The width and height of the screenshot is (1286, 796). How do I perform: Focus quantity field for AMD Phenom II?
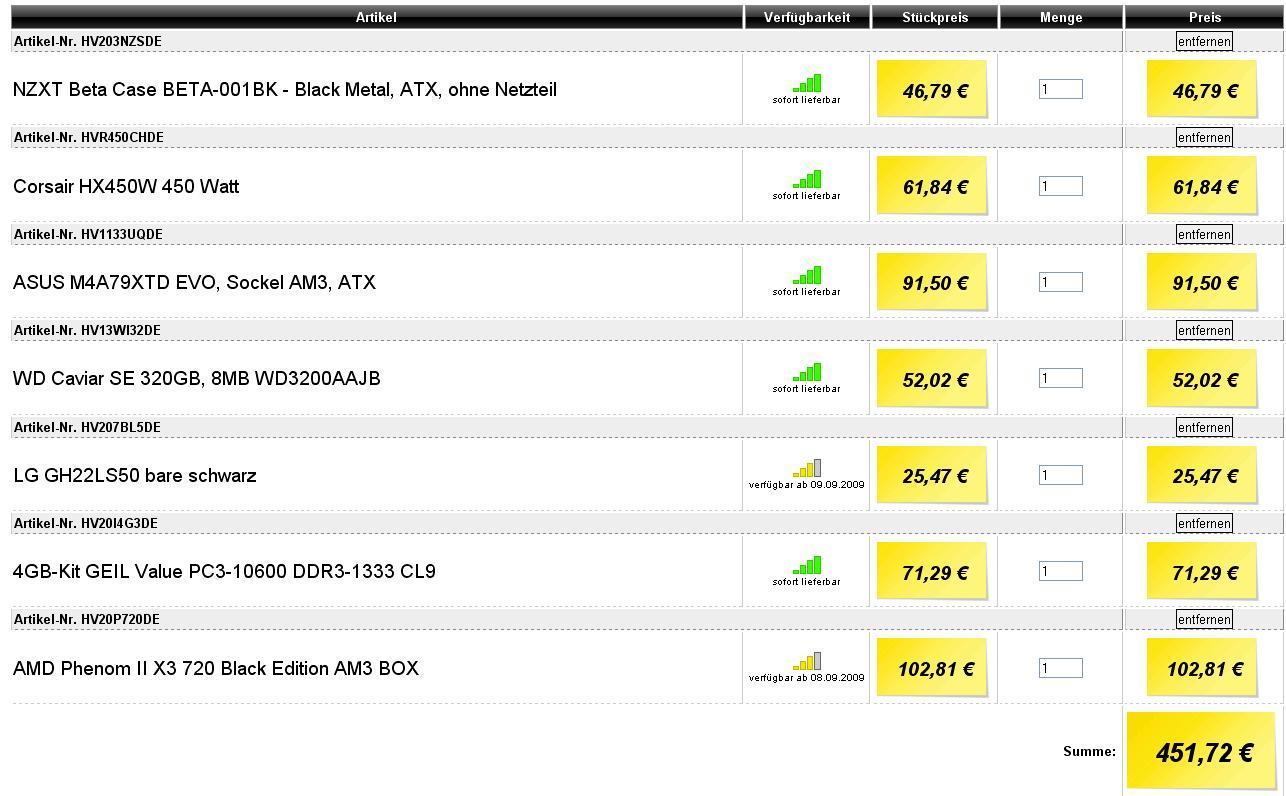coord(1061,668)
